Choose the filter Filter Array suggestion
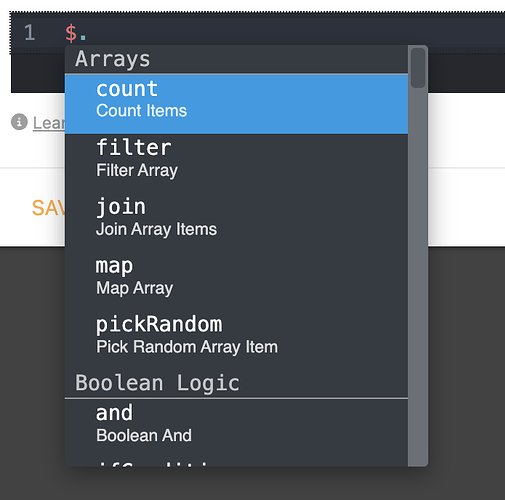The image size is (505, 500). click(x=236, y=163)
